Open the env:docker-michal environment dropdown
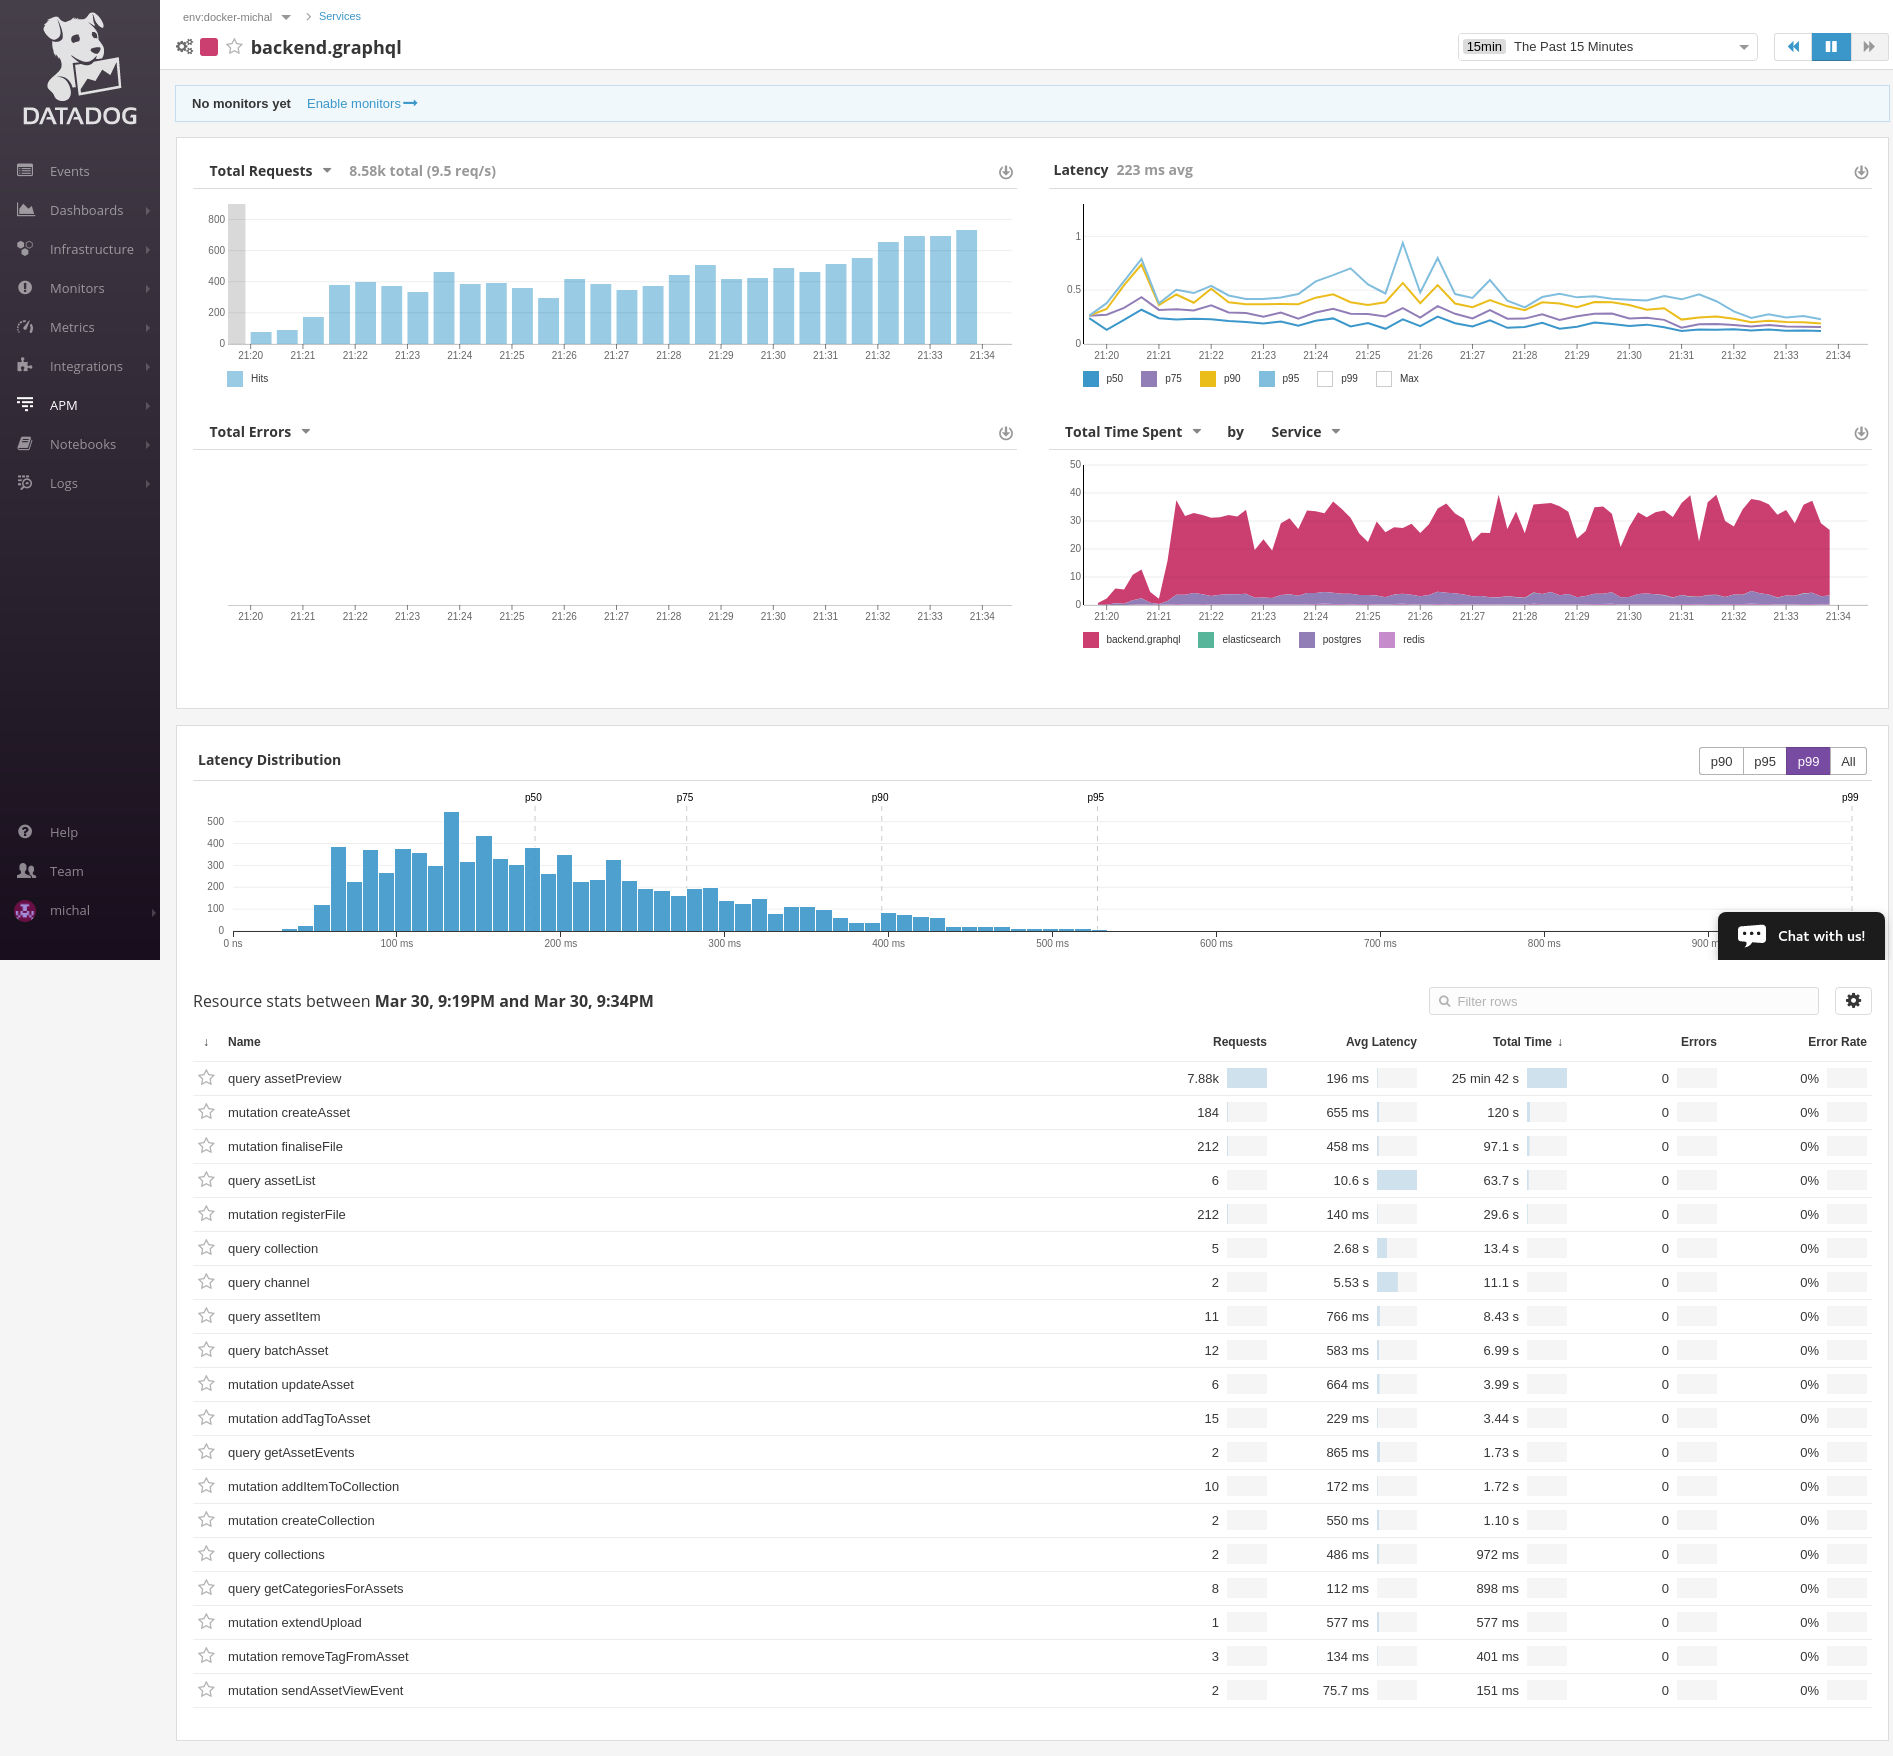Viewport: 1893px width, 1756px height. pyautogui.click(x=237, y=17)
